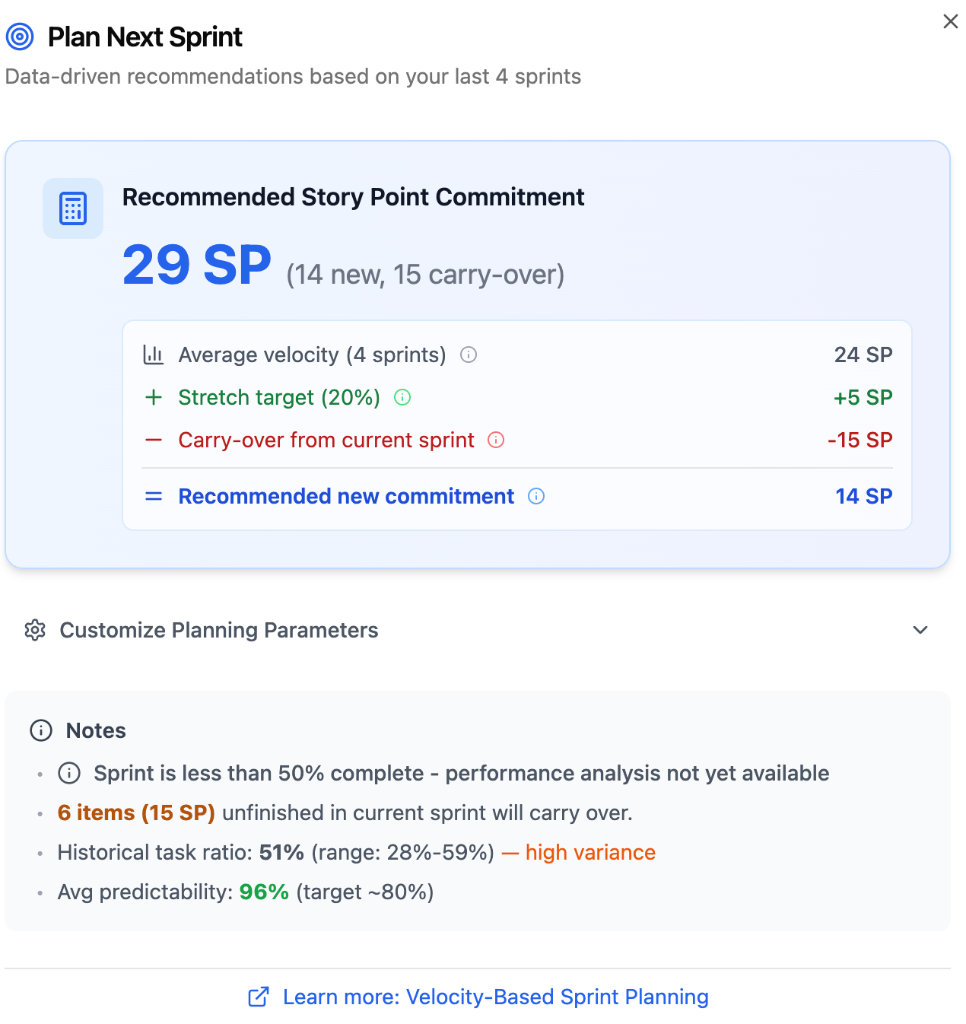
Task: Click the minus icon before Carry-over
Action: coord(153,440)
